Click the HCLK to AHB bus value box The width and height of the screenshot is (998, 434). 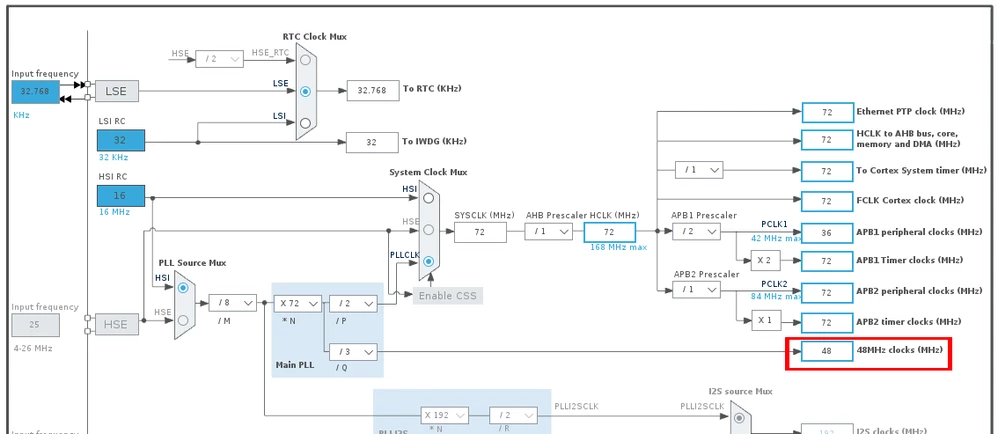coord(827,140)
